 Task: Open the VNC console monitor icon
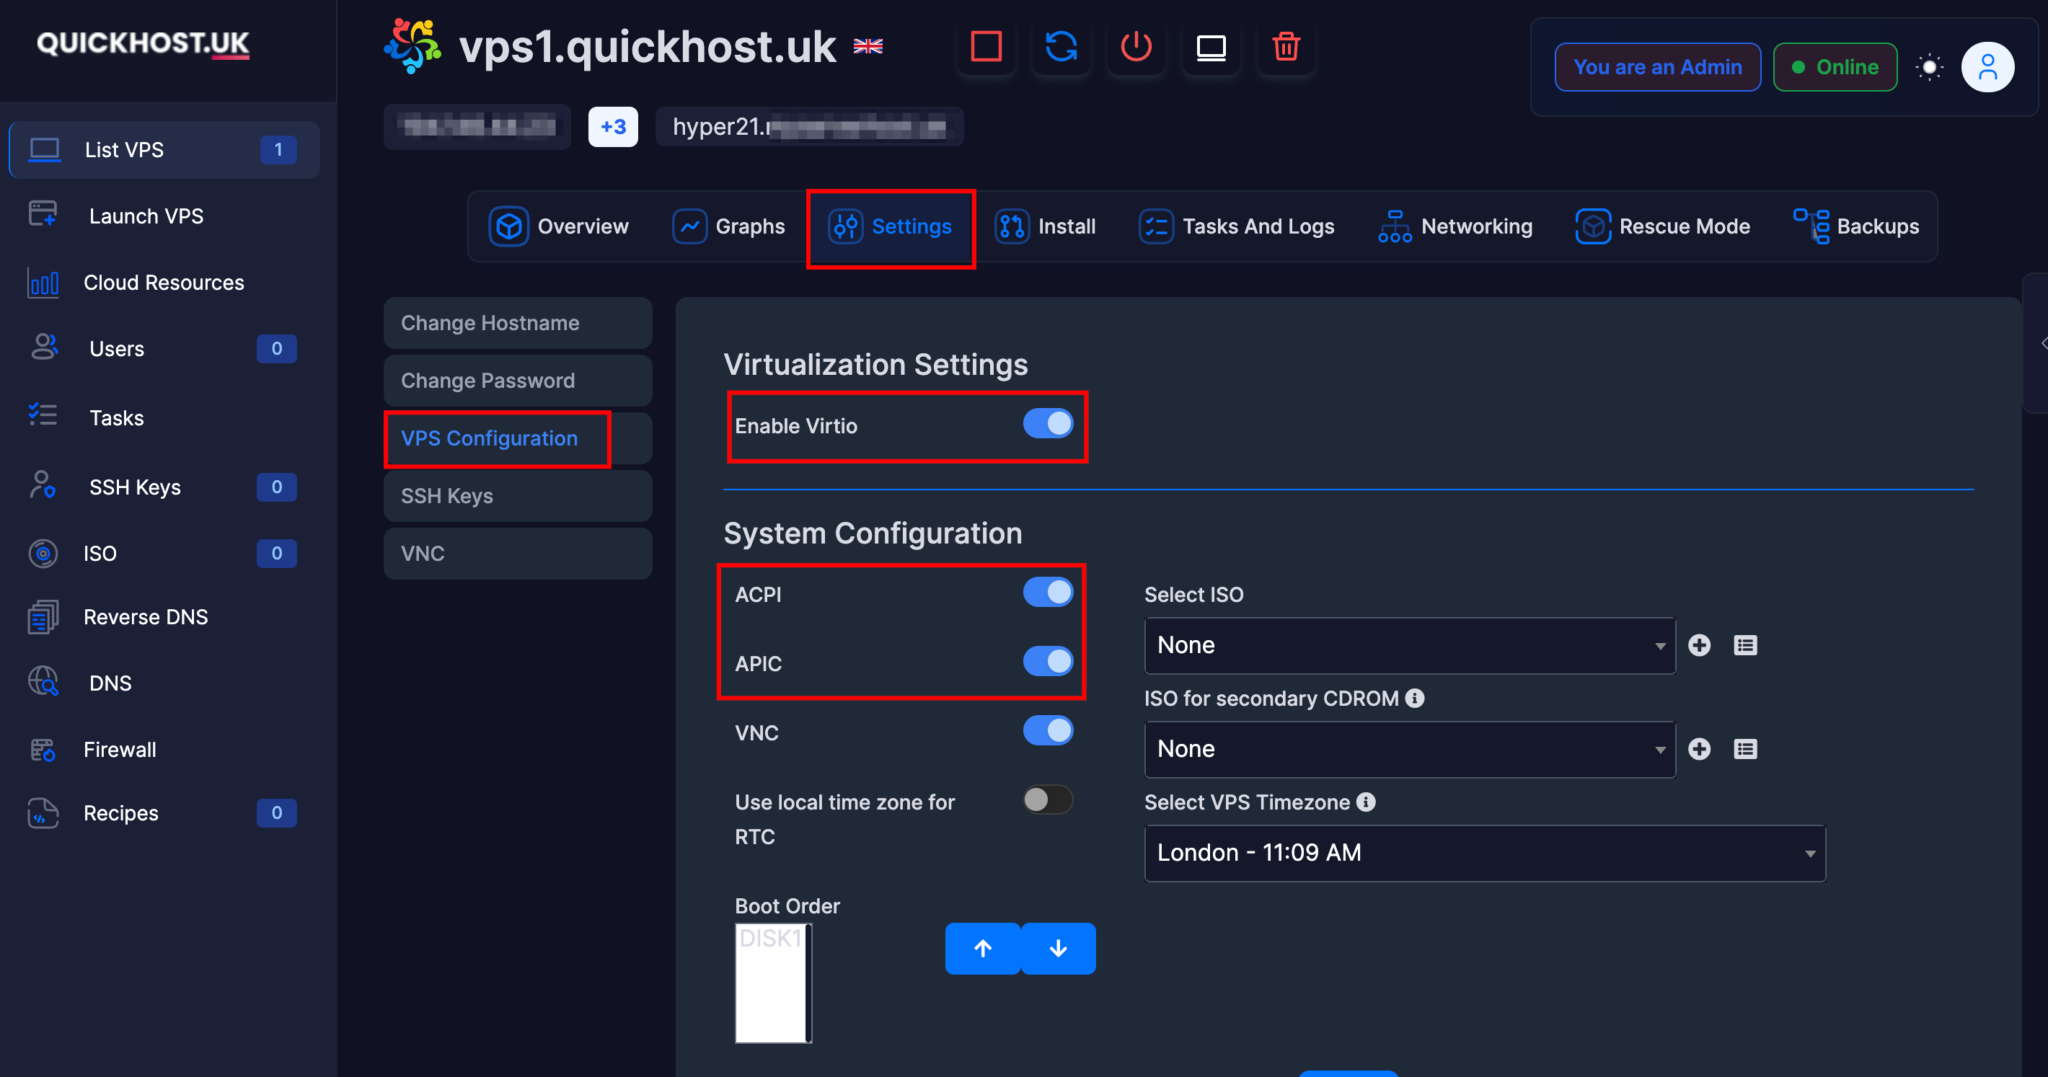(x=1211, y=47)
